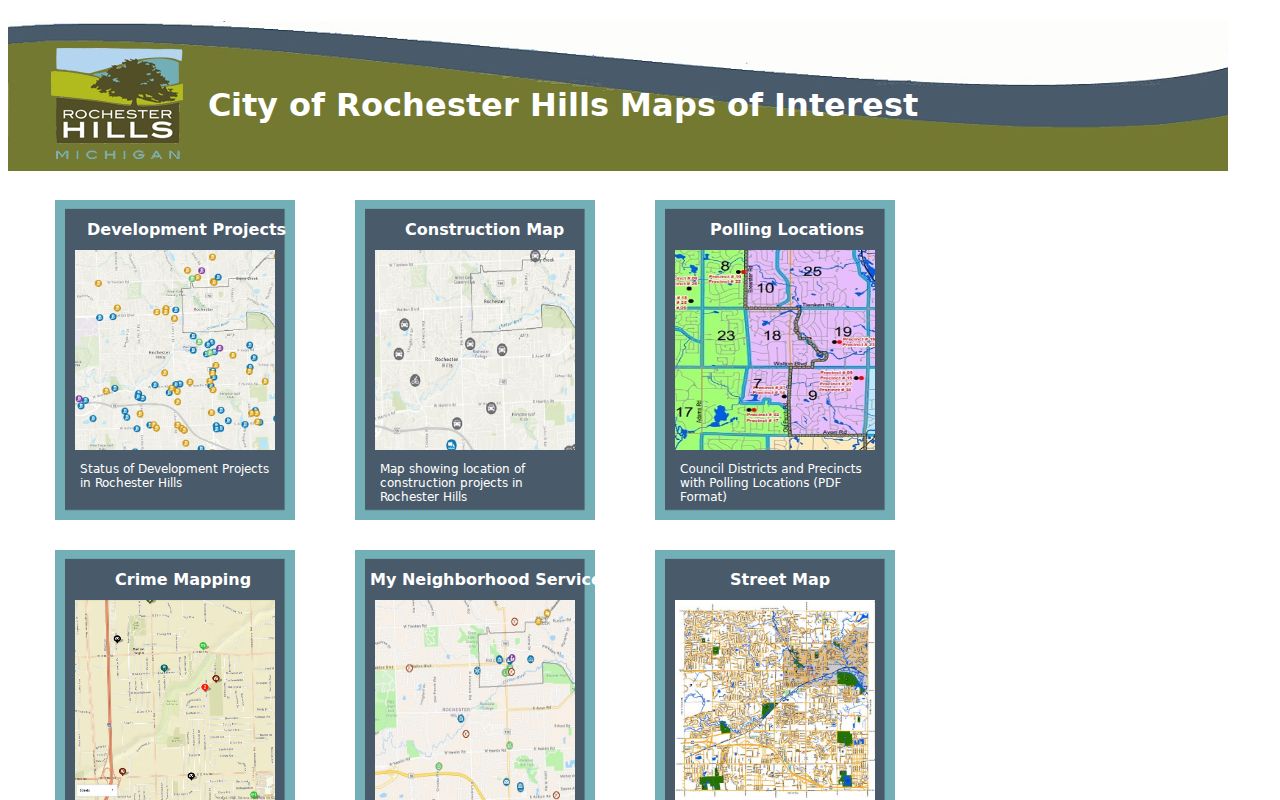Click the Development Projects card title
1280x800 pixels.
[186, 229]
